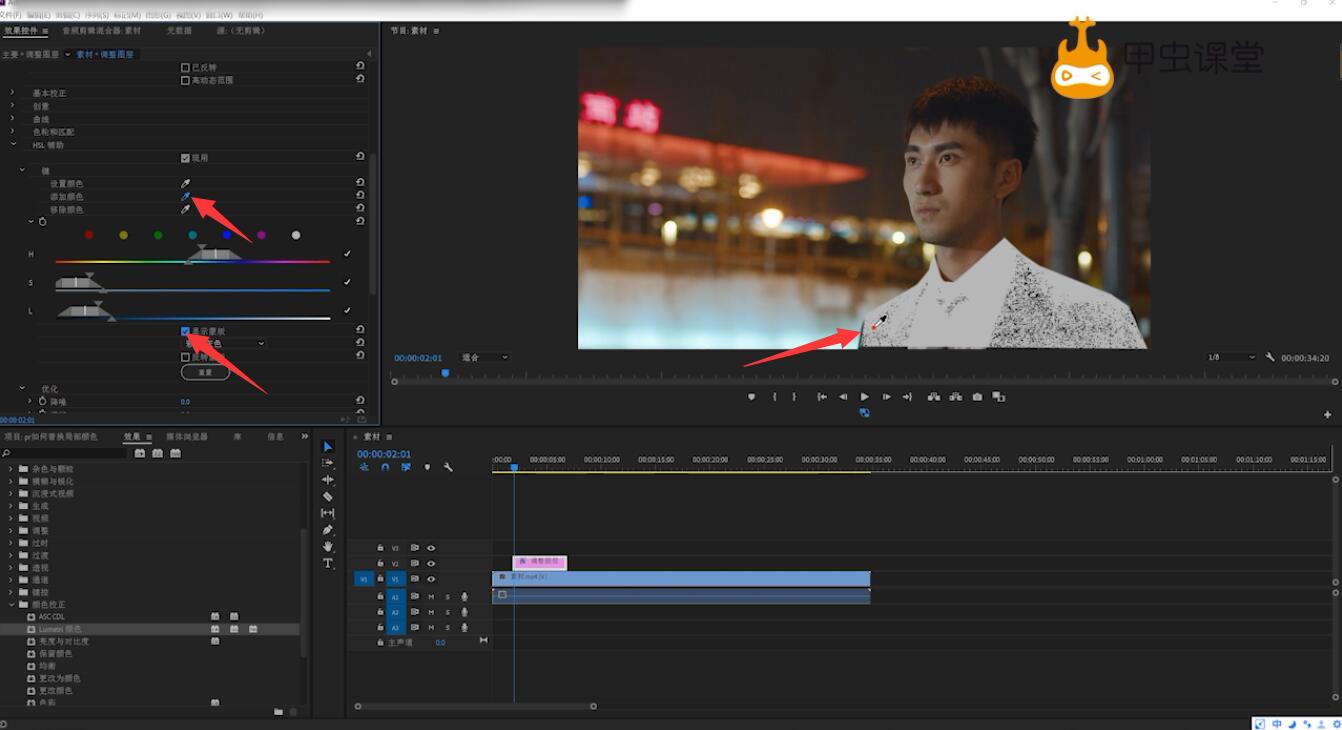Viewport: 1342px width, 730px height.
Task: Toggle the 已反转 checkbox
Action: tap(185, 68)
